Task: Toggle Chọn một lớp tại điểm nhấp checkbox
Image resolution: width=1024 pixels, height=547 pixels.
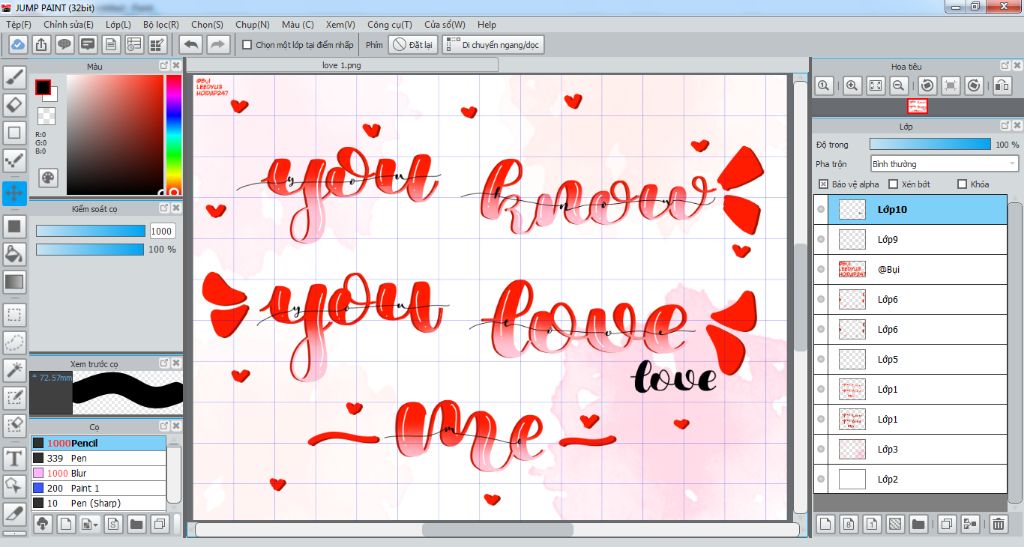Action: point(247,45)
